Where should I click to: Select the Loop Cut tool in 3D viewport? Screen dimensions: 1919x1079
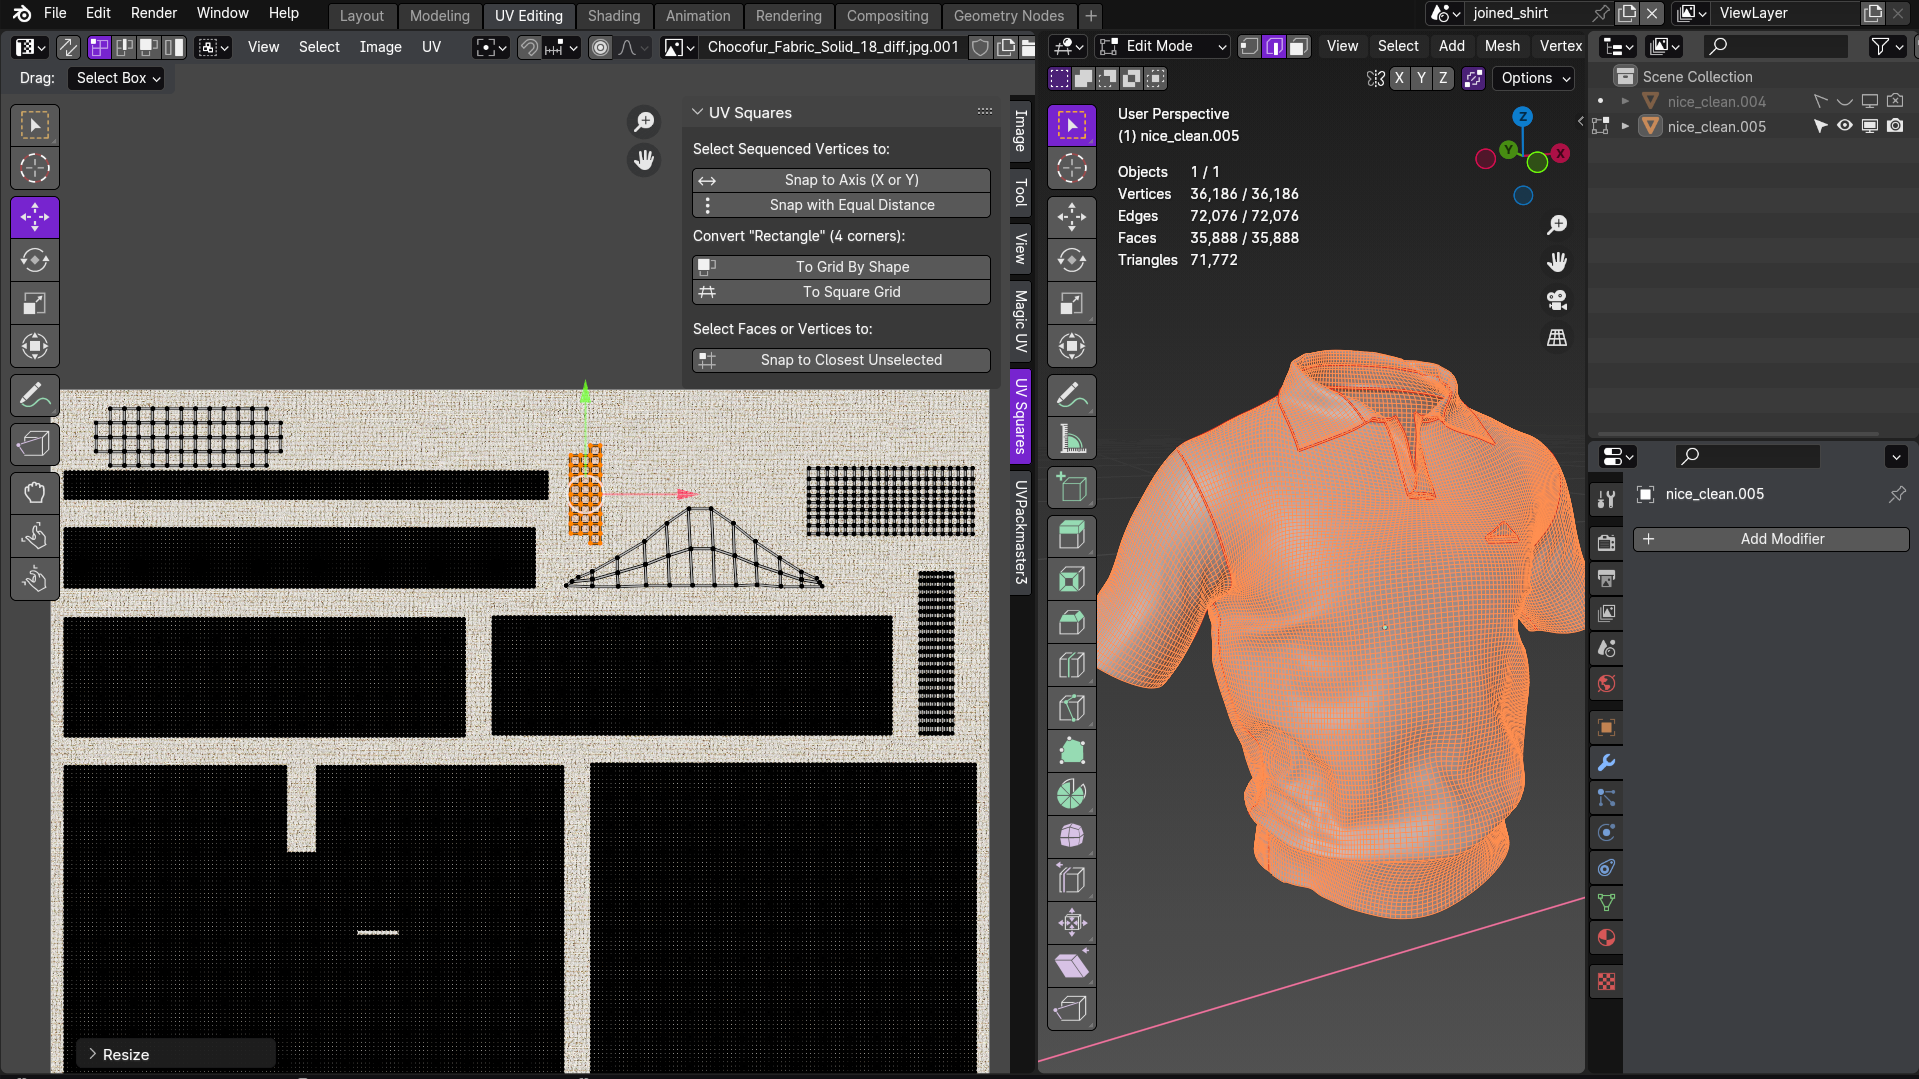(1072, 665)
